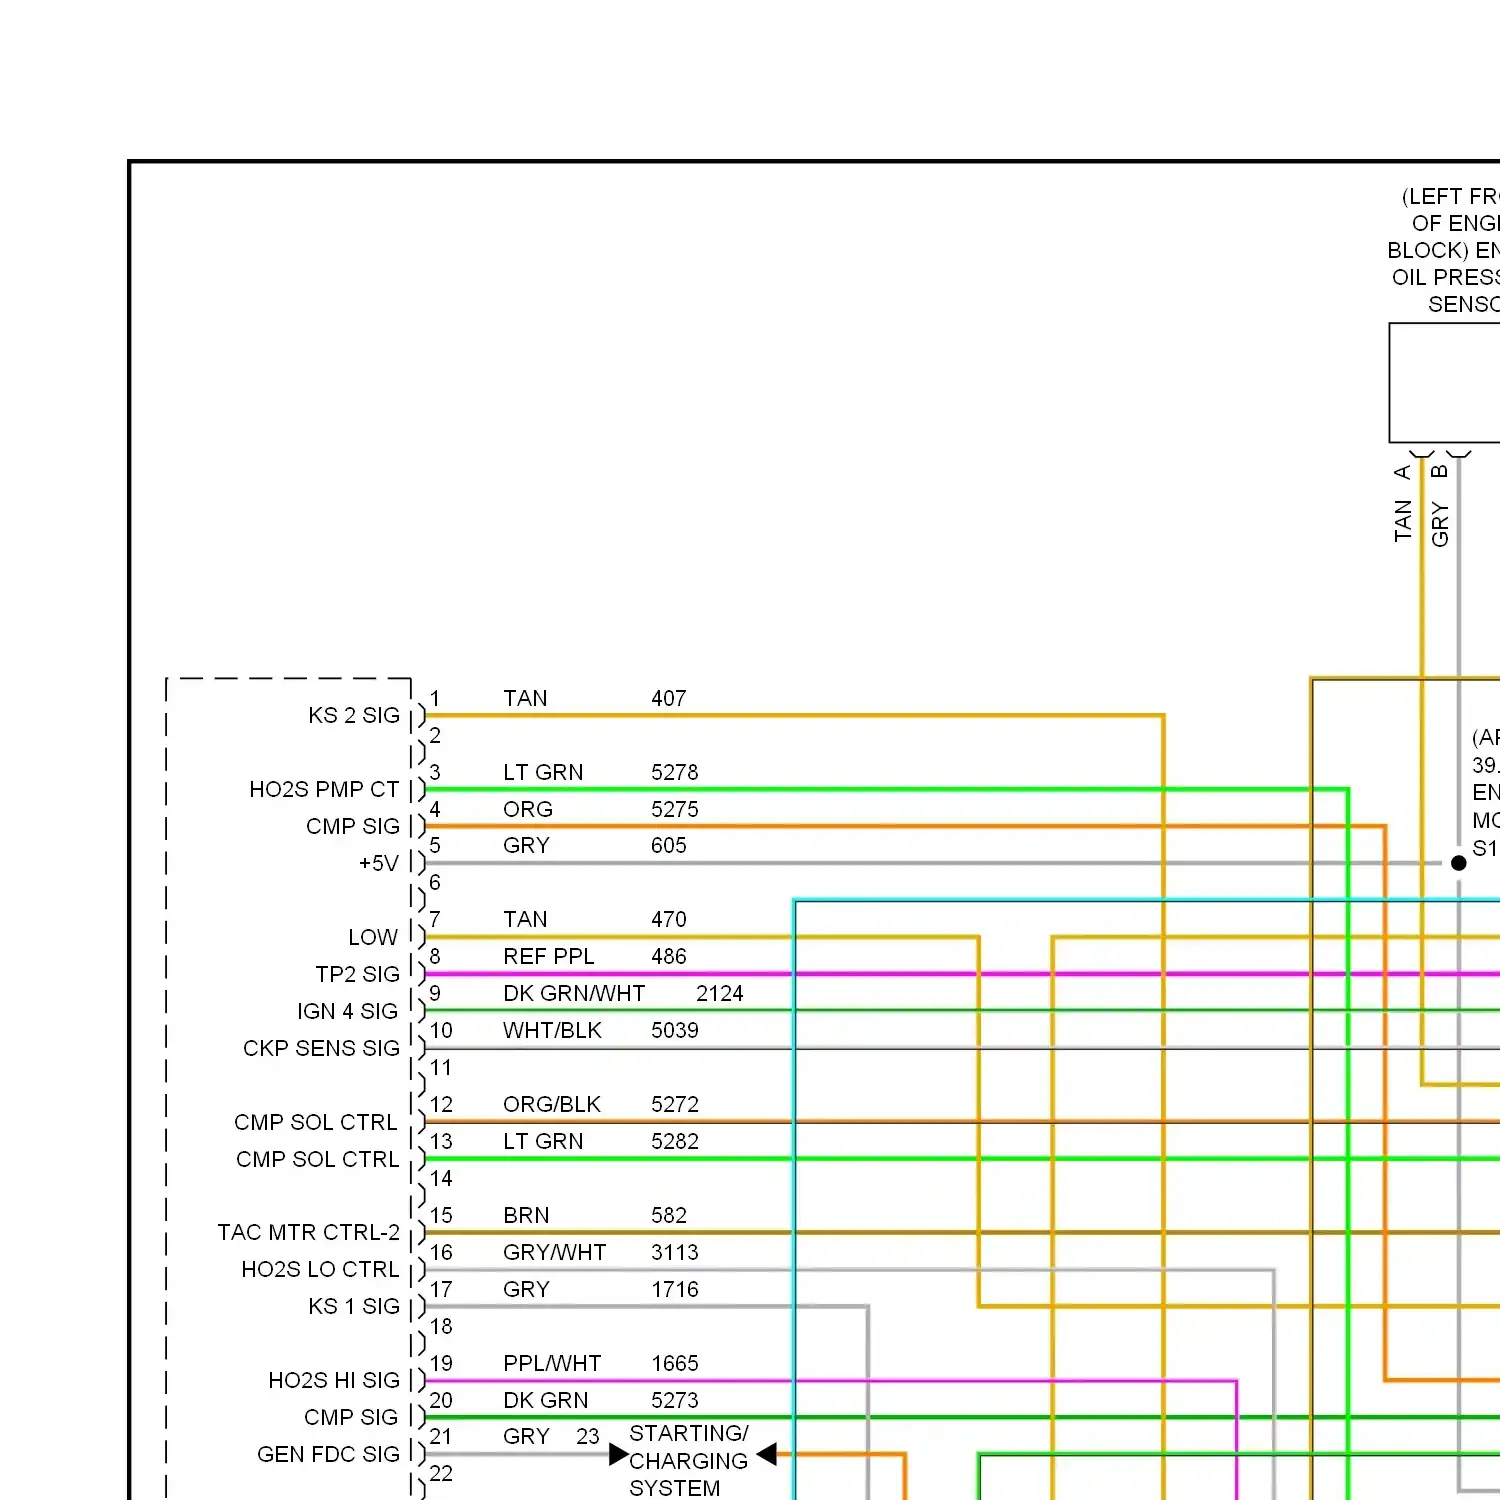This screenshot has height=1500, width=1500.
Task: Click circuit number 1665
Action: [675, 1363]
